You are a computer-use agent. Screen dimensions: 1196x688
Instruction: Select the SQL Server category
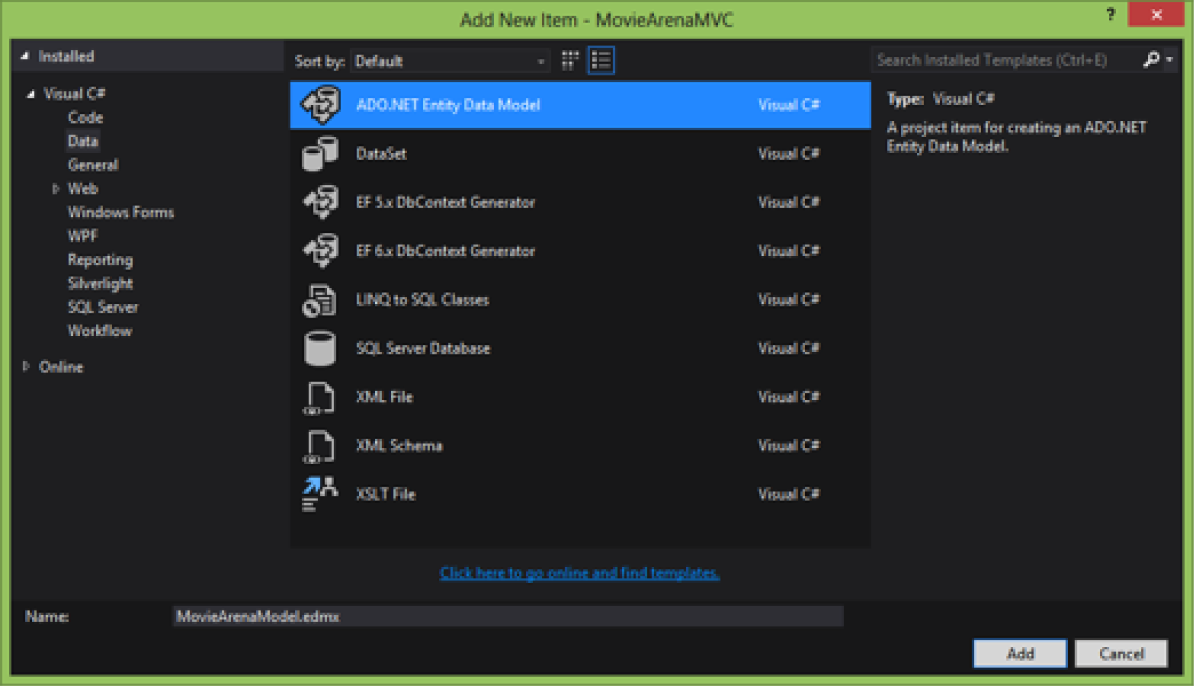[103, 307]
